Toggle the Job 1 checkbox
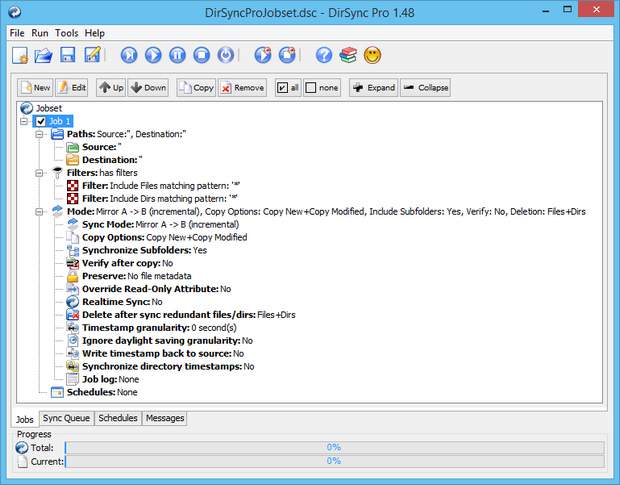This screenshot has height=485, width=620. 41,121
